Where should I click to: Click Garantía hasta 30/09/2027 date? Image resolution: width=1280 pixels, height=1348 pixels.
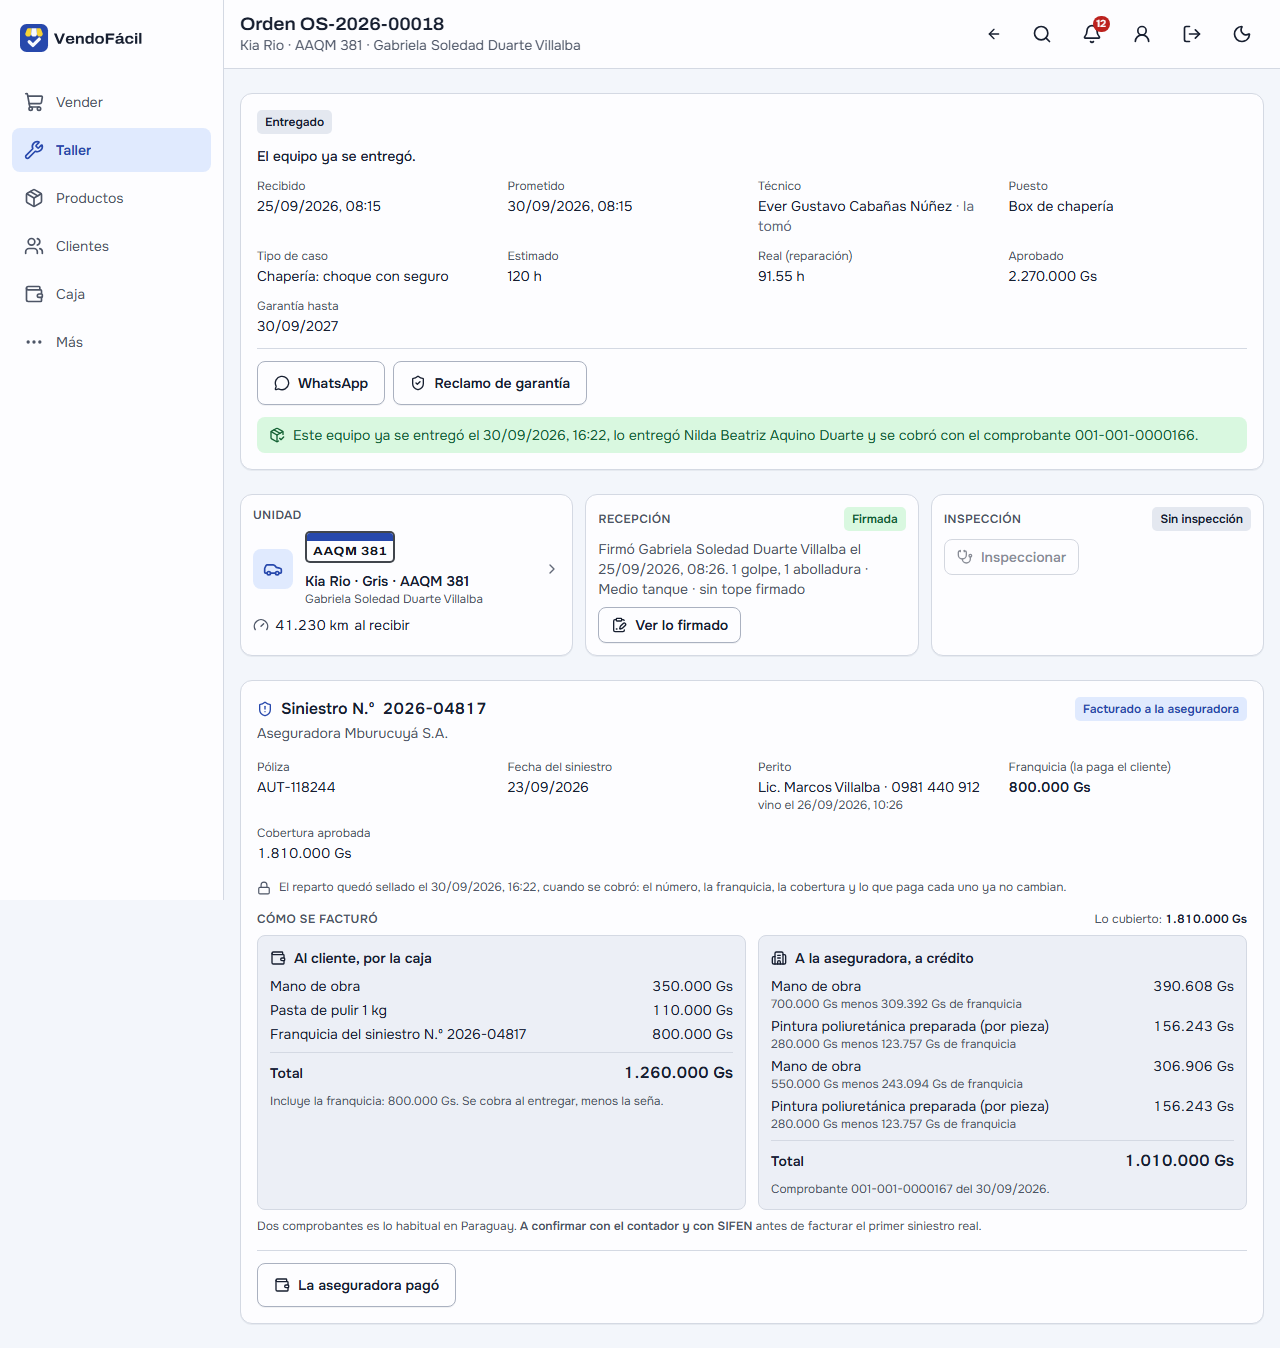[298, 326]
